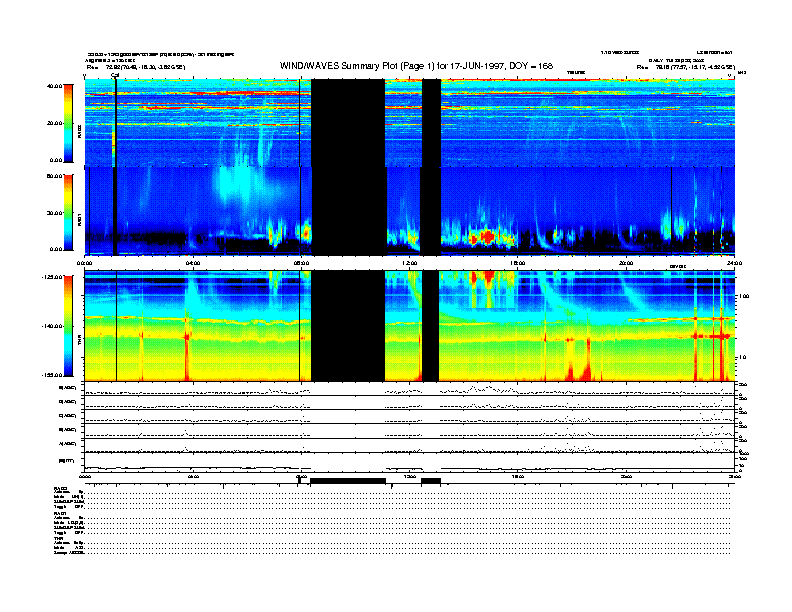Select the -140.00 TNR scale label
Image resolution: width=792 pixels, height=612 pixels.
(52, 326)
